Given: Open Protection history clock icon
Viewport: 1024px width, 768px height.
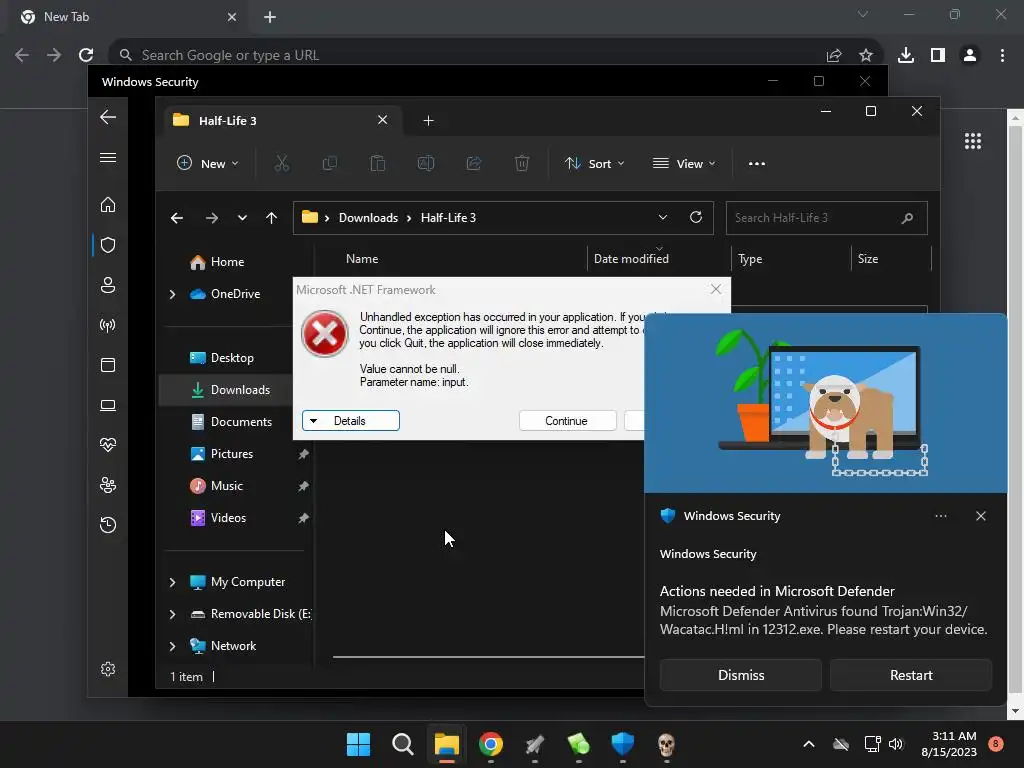Looking at the screenshot, I should (x=108, y=525).
